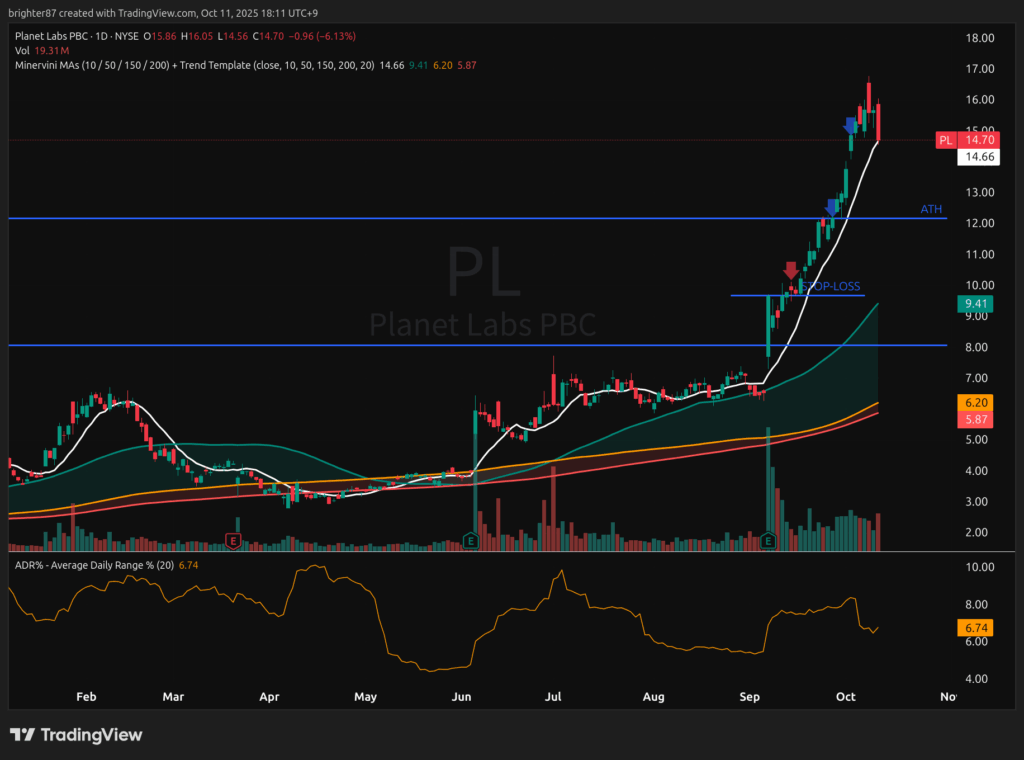Click the red PL symbol tag
This screenshot has width=1024, height=760.
click(x=945, y=141)
